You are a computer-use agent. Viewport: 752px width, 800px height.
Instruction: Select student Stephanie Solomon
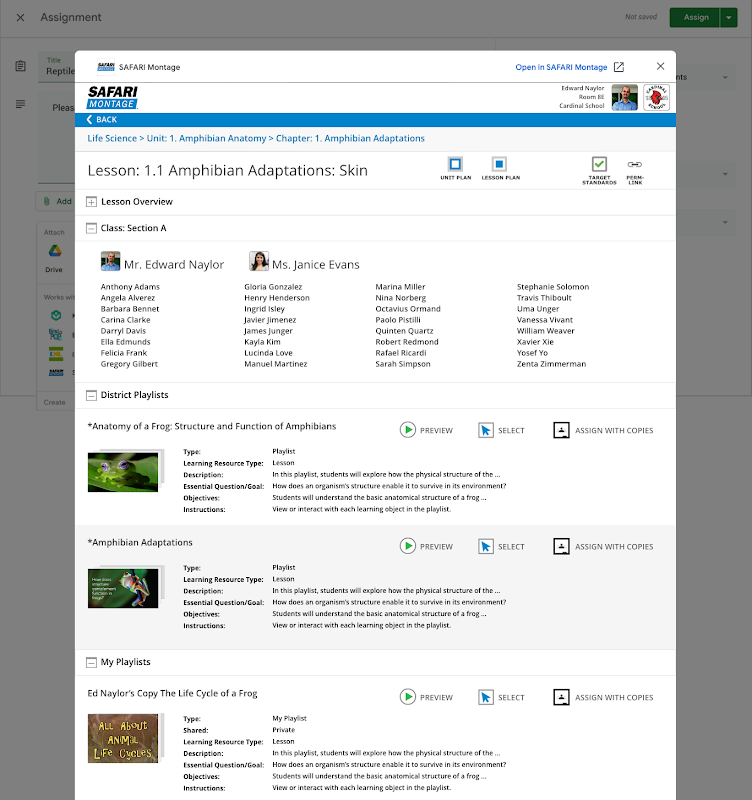pyautogui.click(x=553, y=287)
